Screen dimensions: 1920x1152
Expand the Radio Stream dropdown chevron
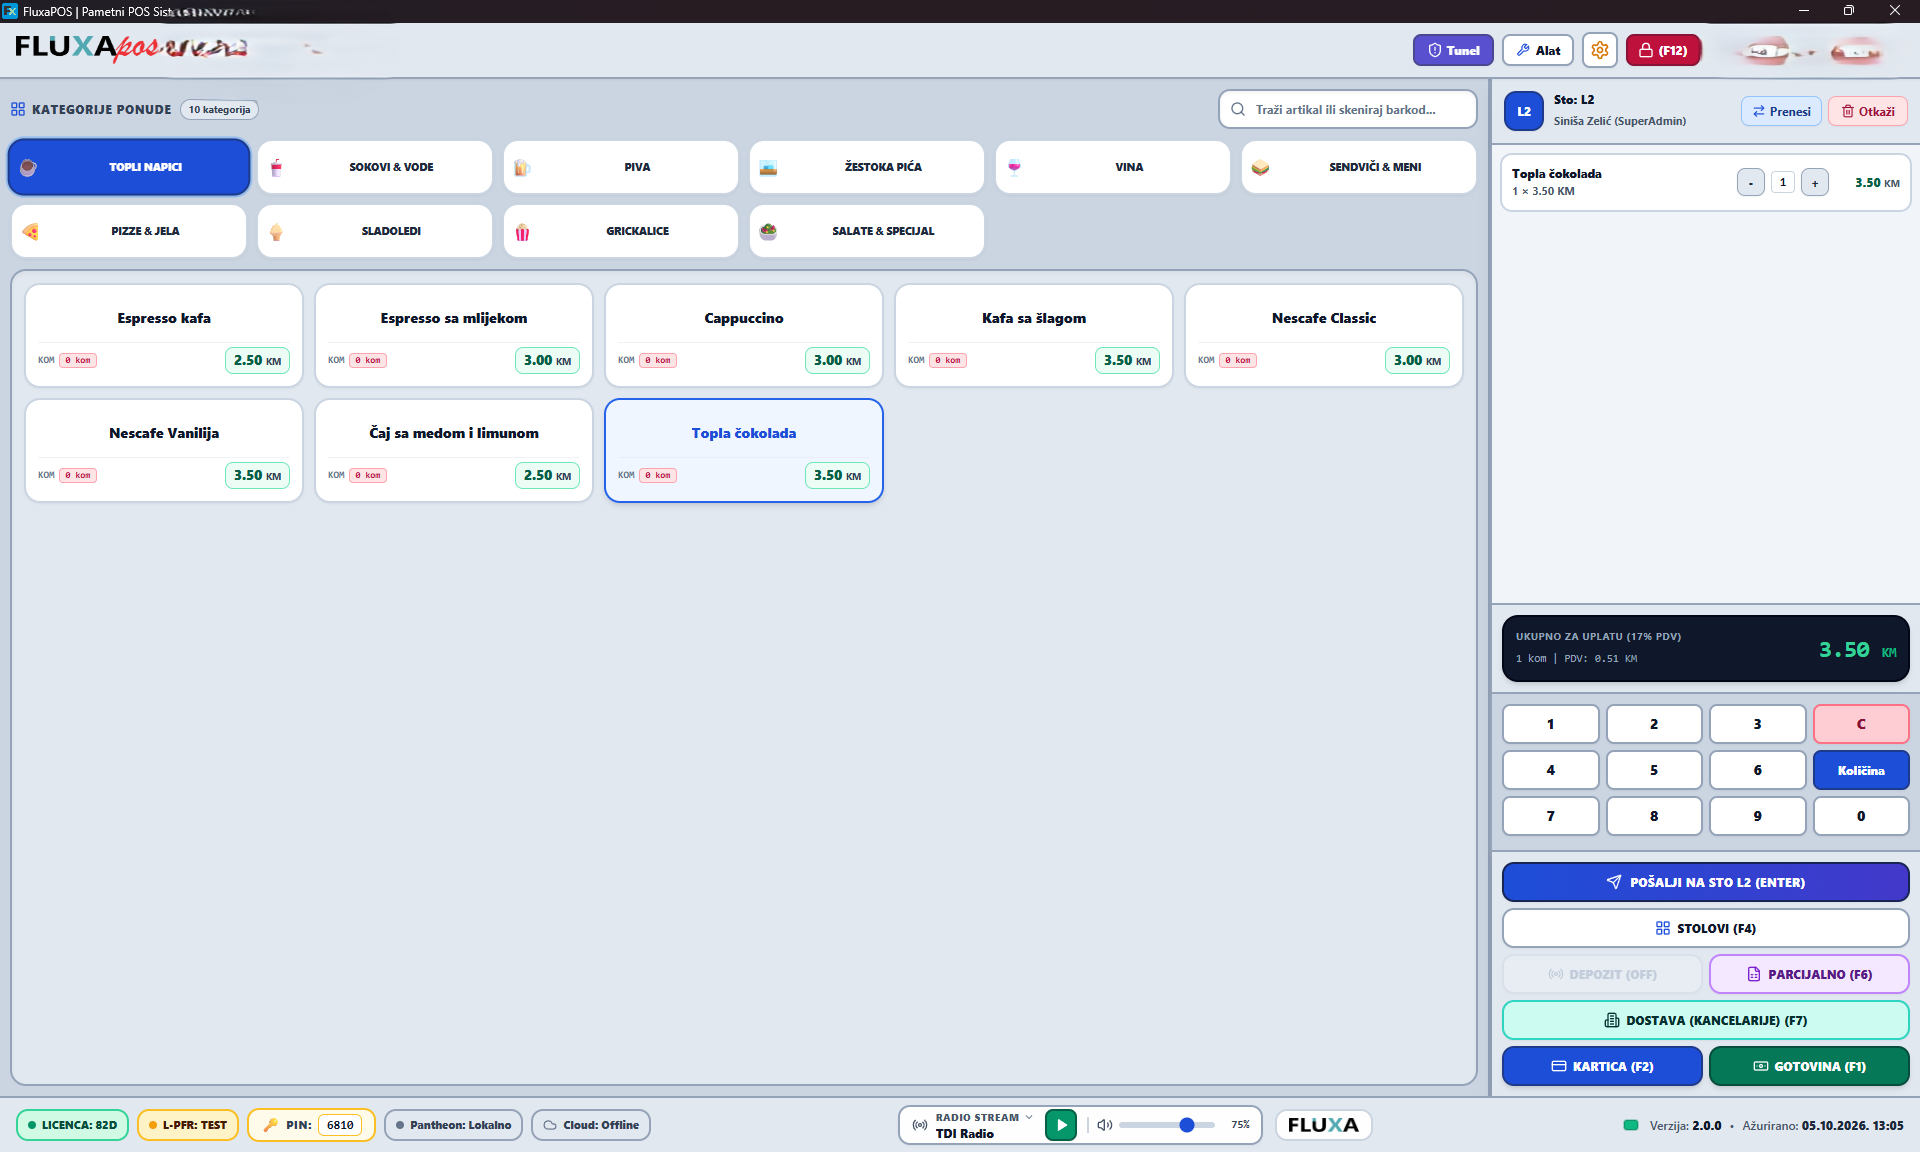[x=1028, y=1117]
